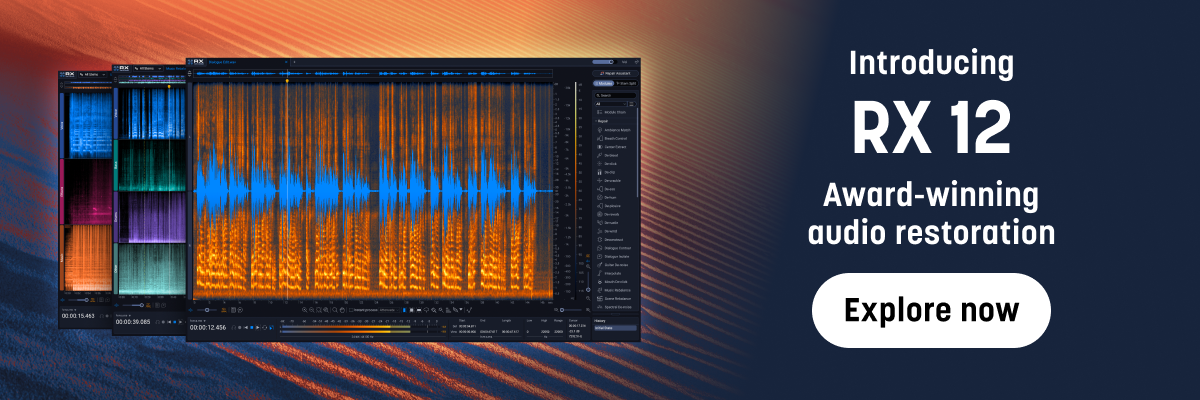This screenshot has height=400, width=1200.
Task: Open the Deconstruct module
Action: pos(611,239)
